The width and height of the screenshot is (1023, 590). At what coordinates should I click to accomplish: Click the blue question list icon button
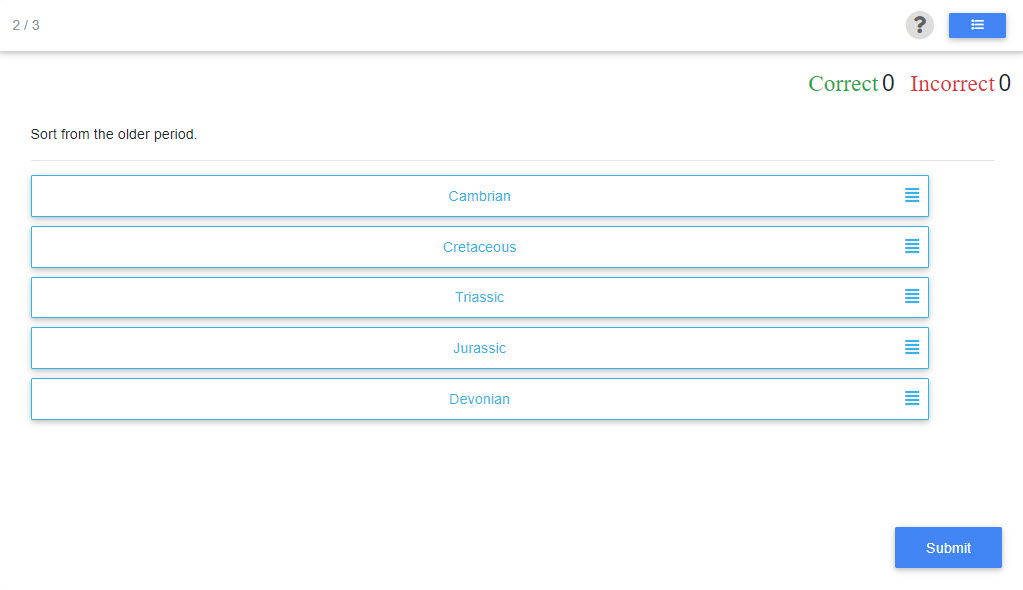tap(977, 25)
